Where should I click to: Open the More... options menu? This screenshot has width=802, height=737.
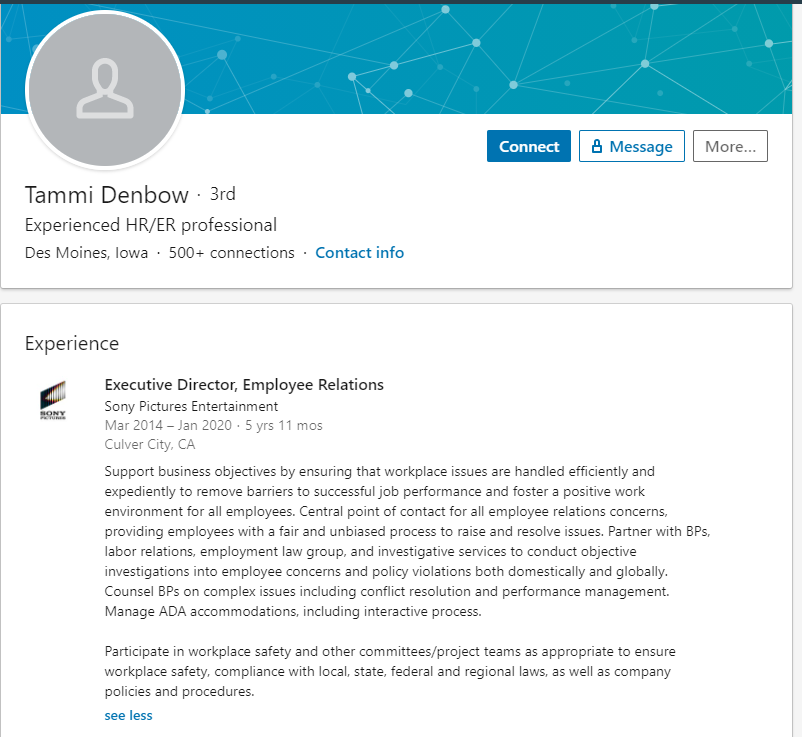click(730, 146)
